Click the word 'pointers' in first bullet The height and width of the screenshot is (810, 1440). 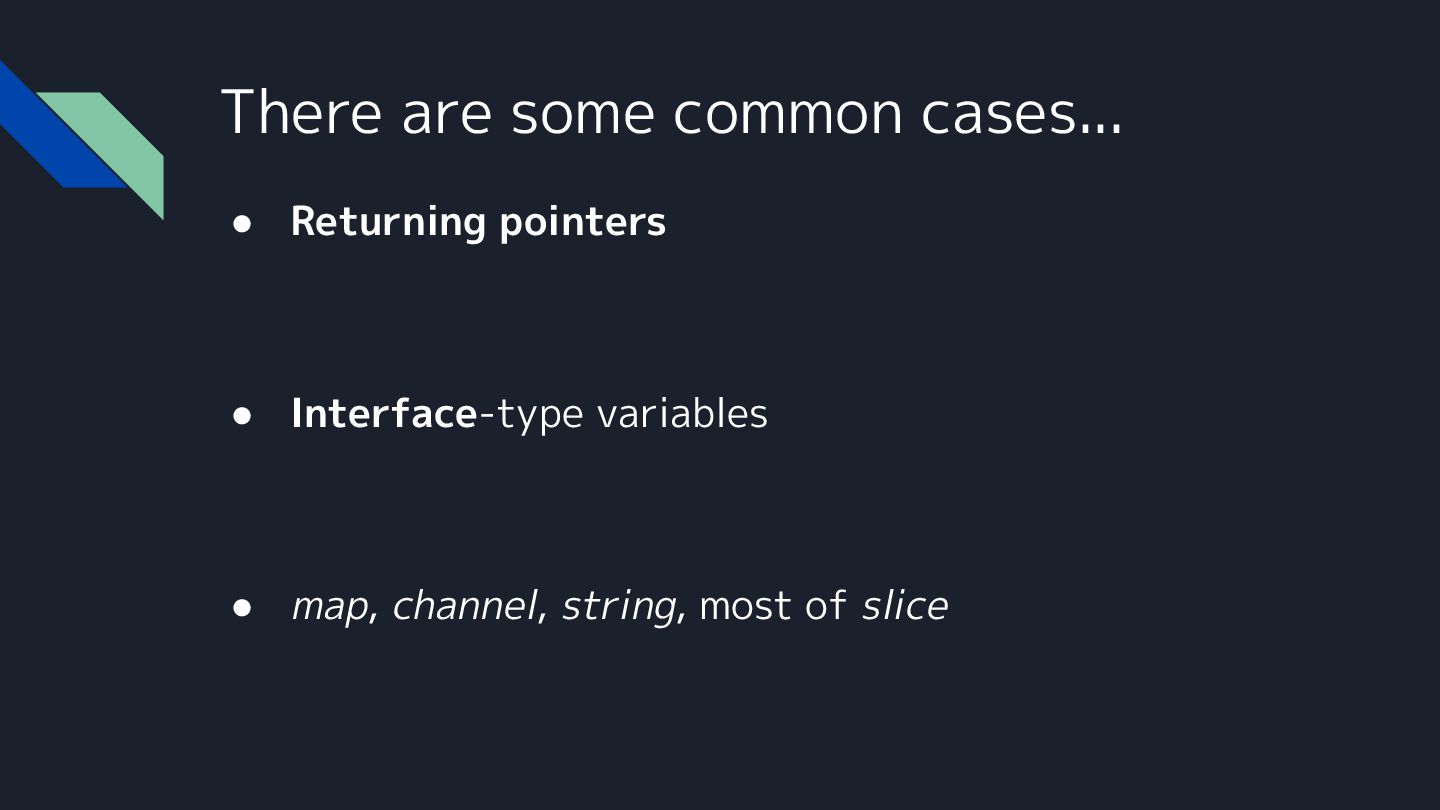point(582,222)
